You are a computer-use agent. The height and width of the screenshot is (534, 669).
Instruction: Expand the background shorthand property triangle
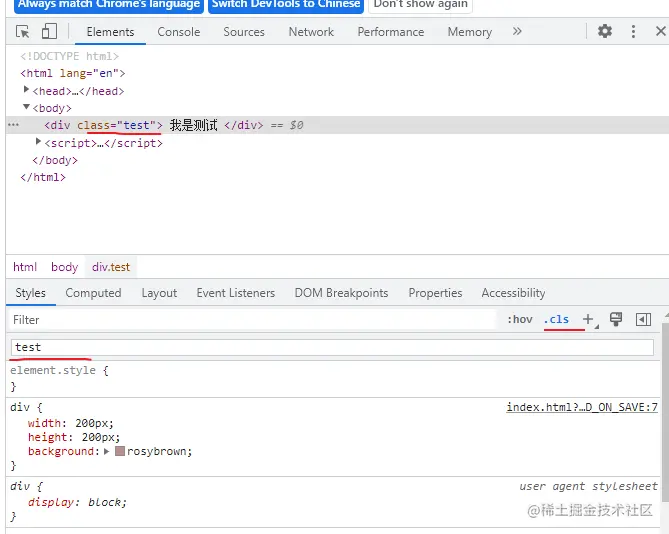click(107, 451)
